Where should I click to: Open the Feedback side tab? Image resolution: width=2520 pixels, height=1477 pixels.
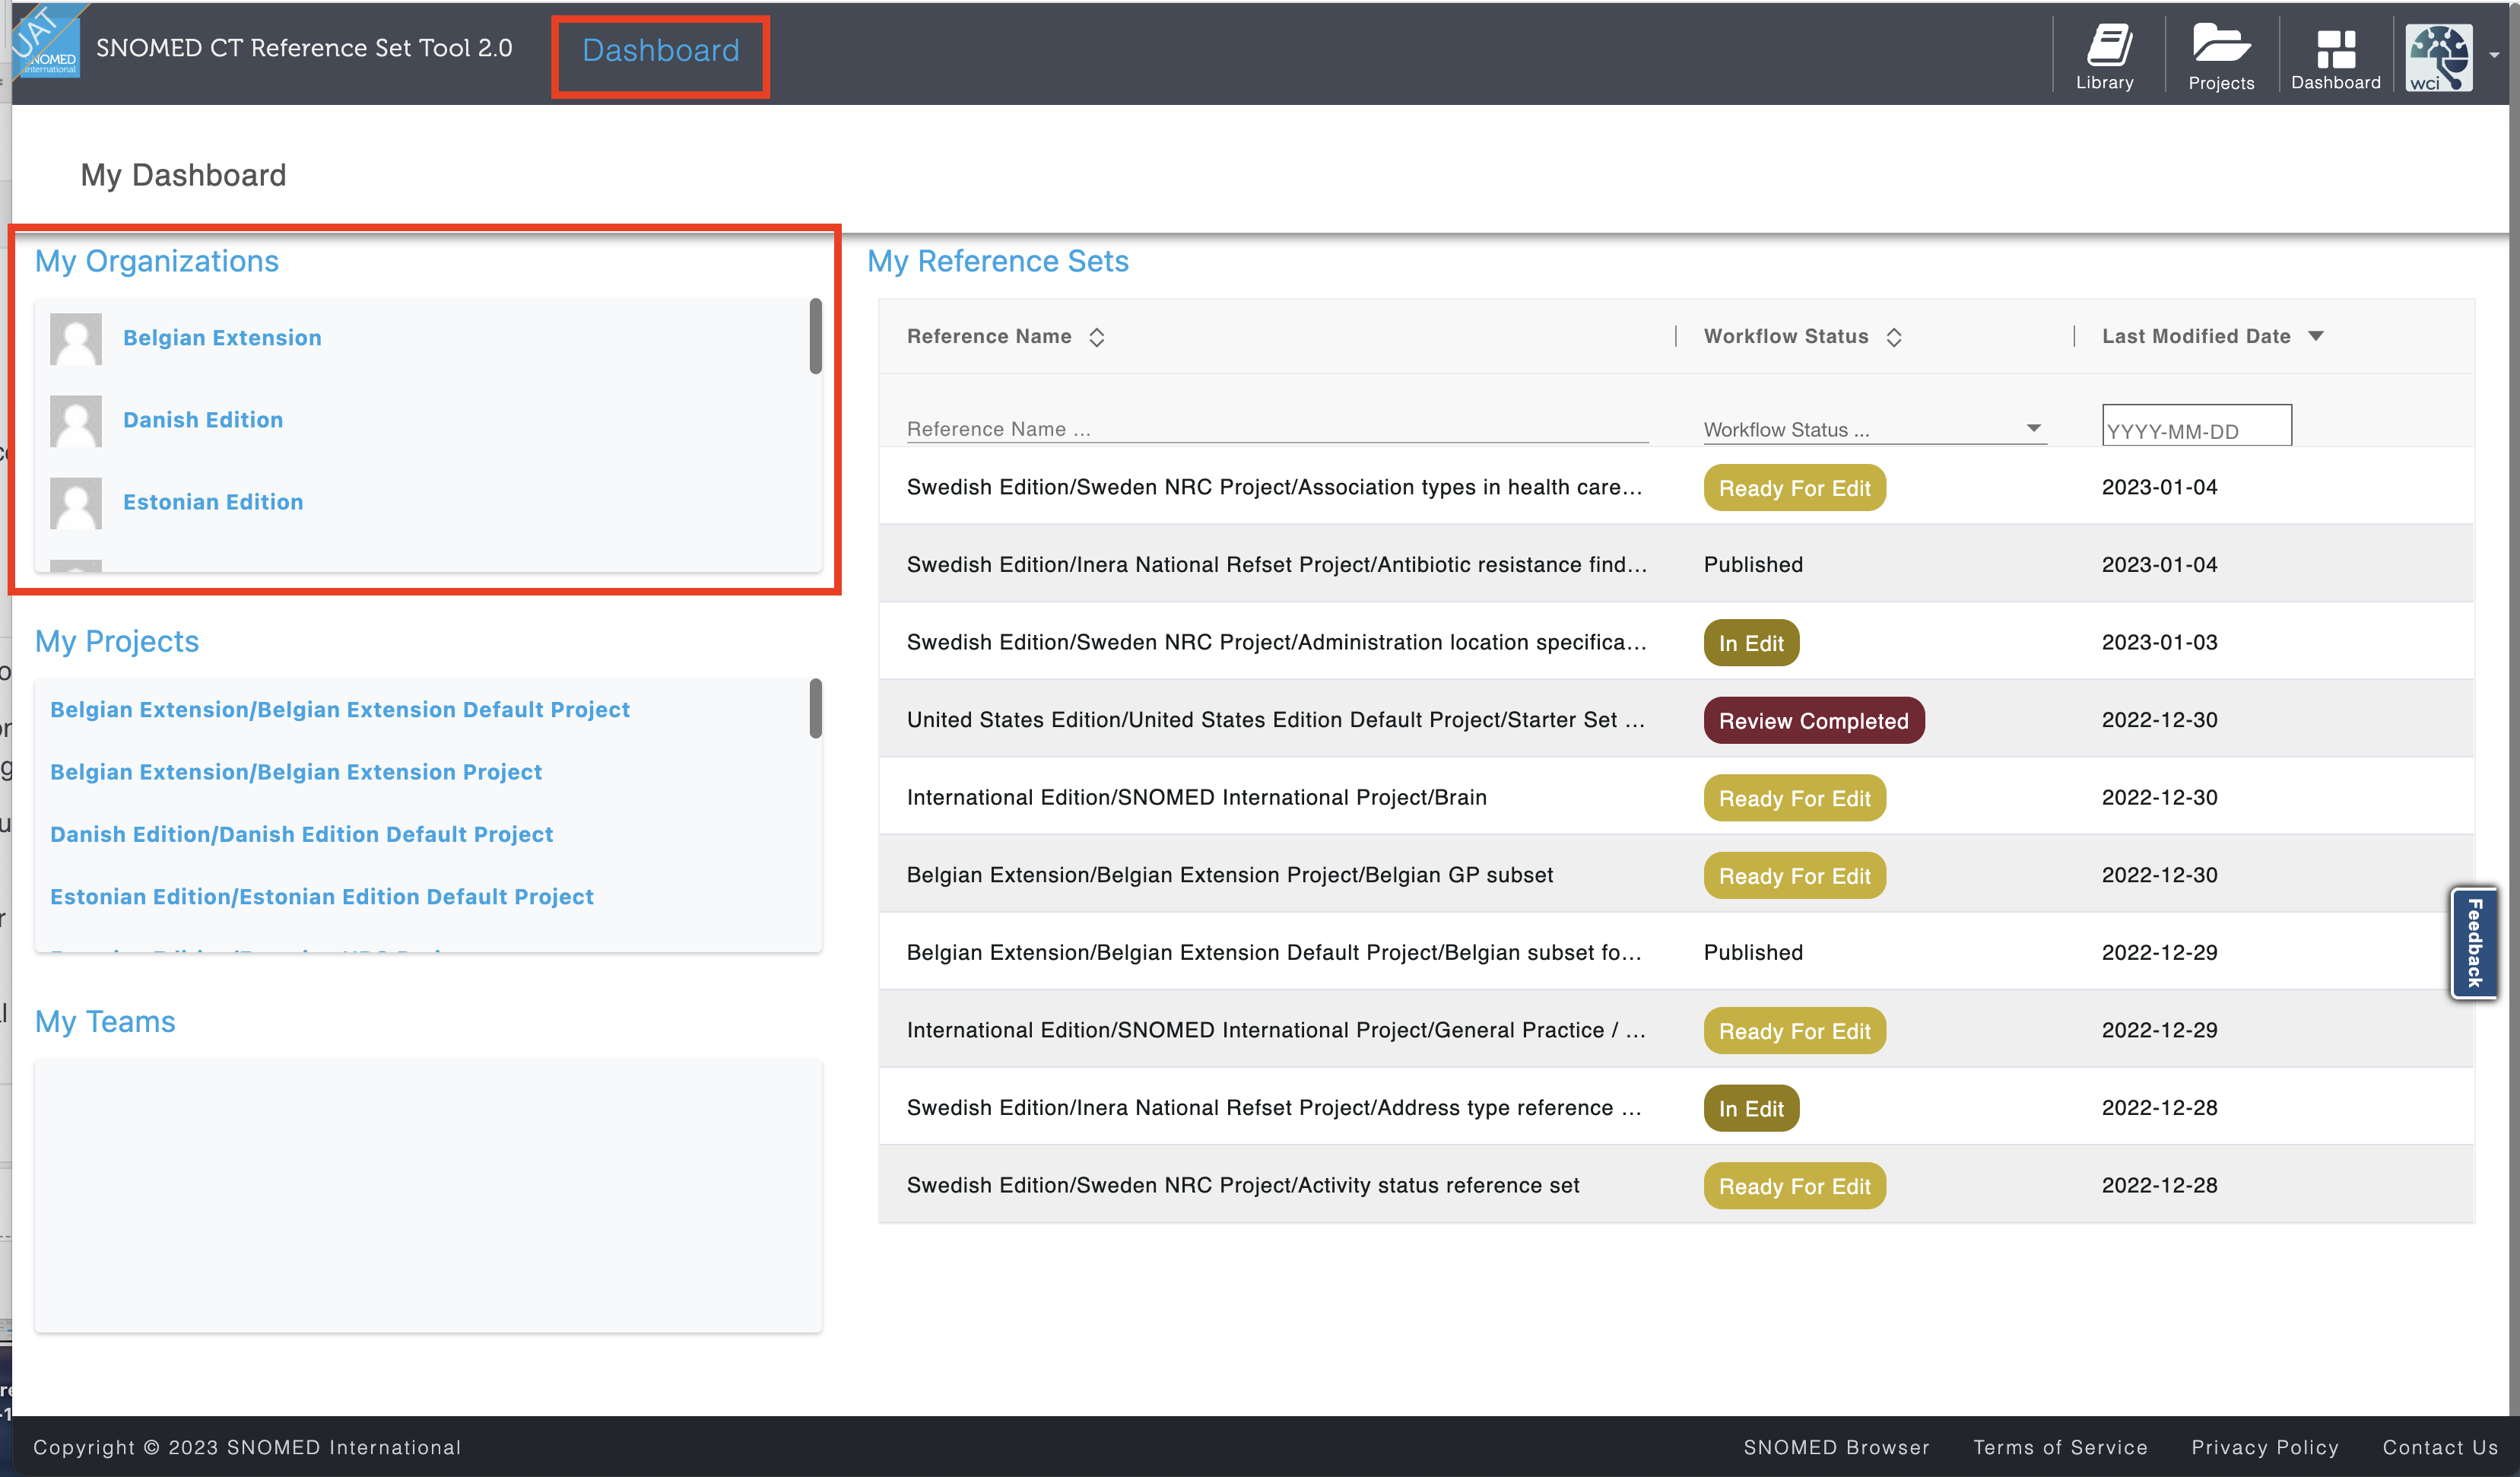[2474, 943]
